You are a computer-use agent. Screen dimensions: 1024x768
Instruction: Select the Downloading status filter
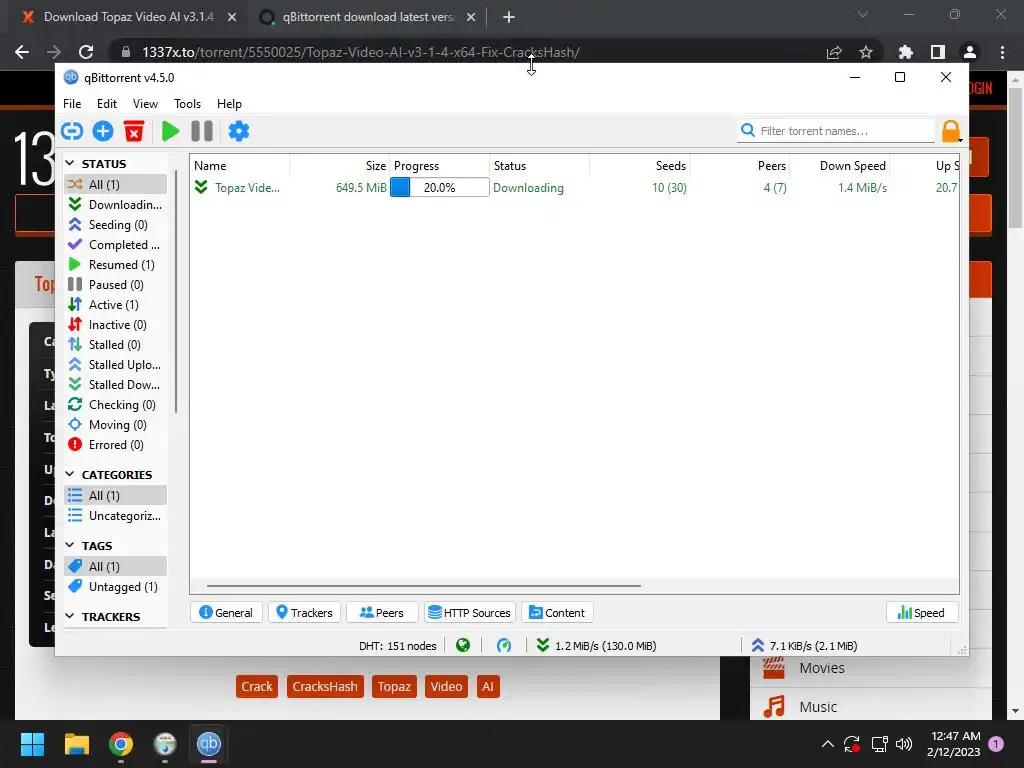point(116,204)
